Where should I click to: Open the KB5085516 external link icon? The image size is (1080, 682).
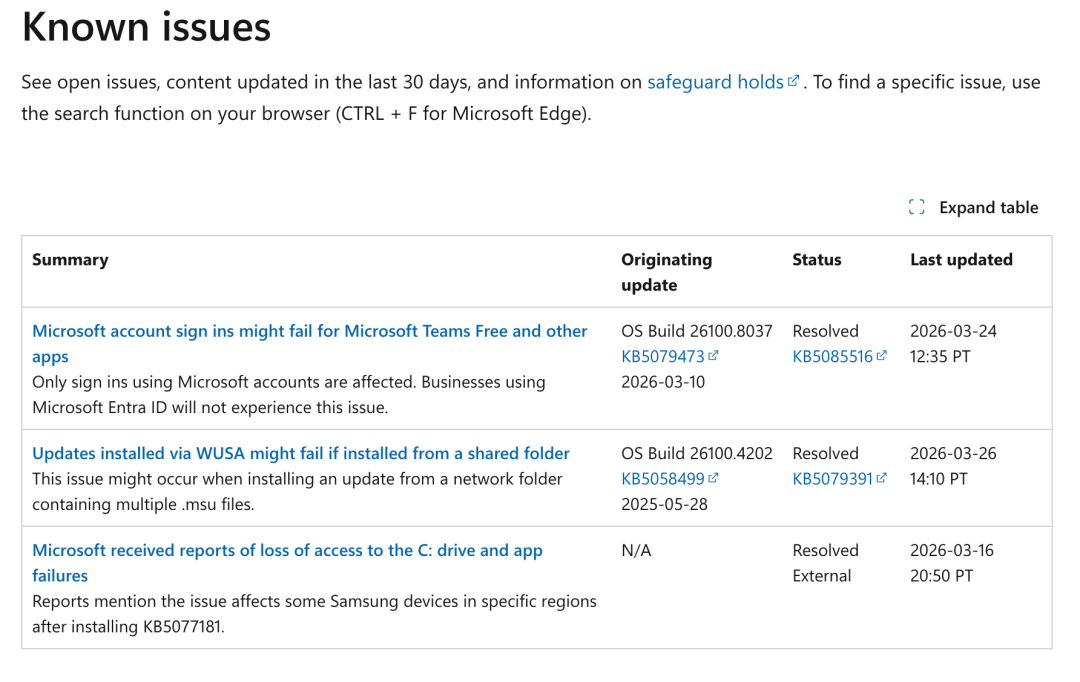pos(882,355)
